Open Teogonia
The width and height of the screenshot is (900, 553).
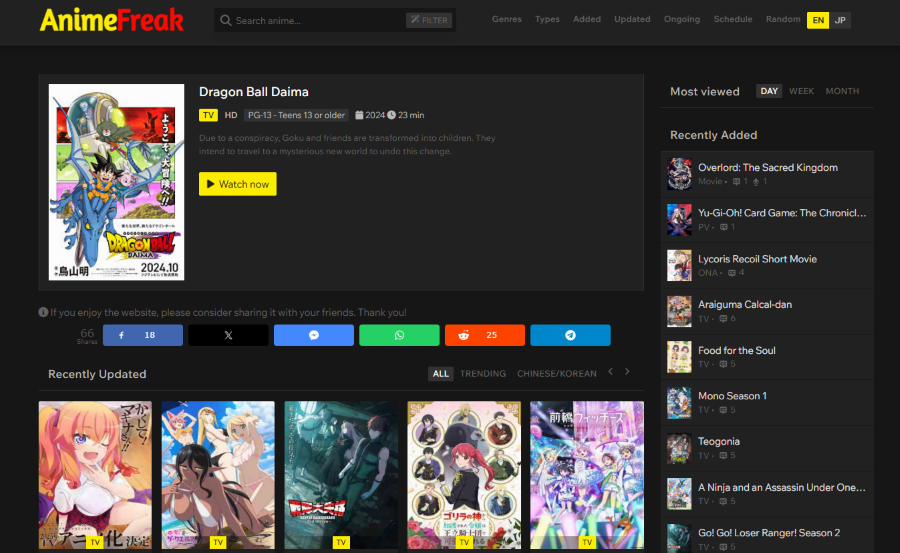tap(719, 442)
